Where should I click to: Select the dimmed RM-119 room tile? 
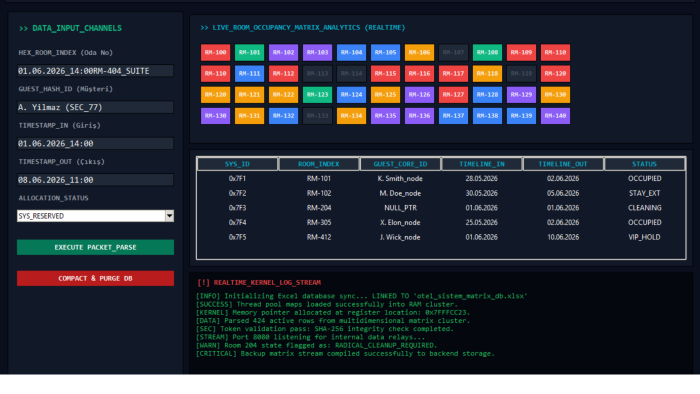[521, 74]
